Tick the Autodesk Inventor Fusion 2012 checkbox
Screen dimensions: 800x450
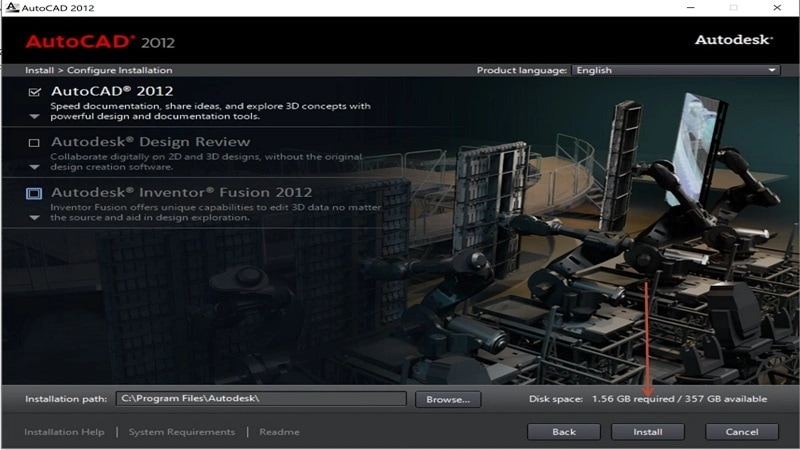34,192
